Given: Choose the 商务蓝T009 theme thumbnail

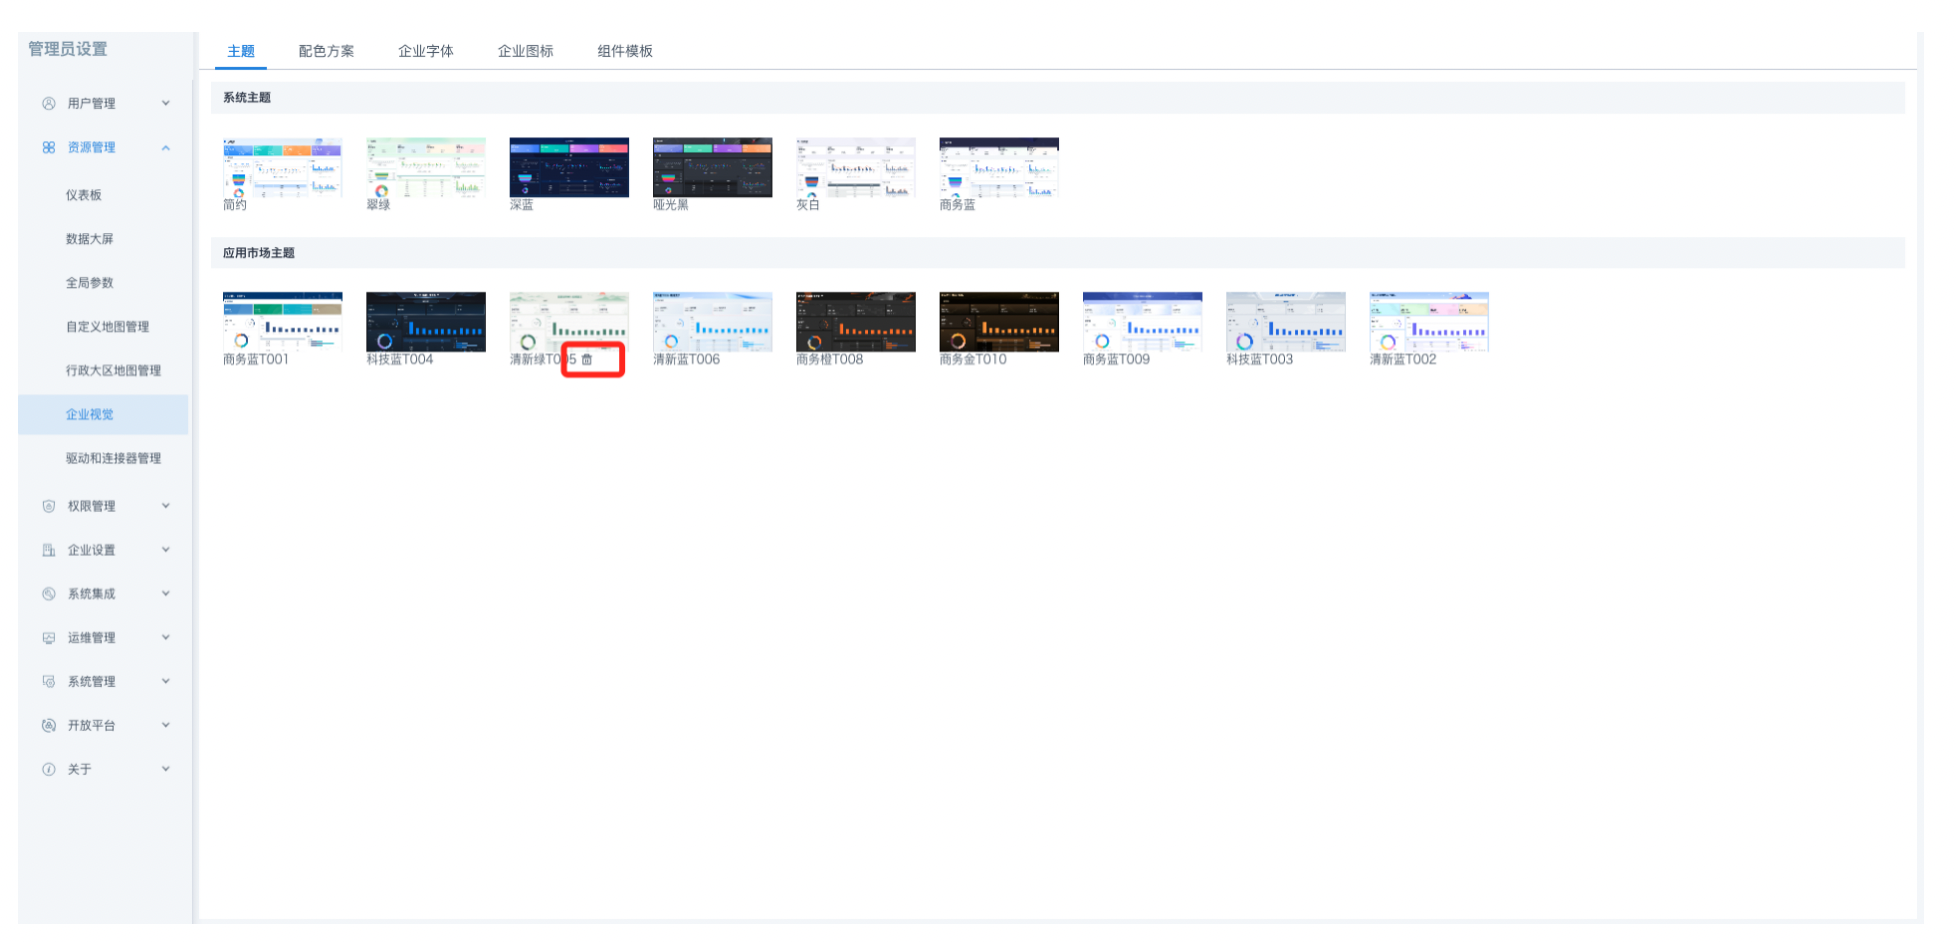Looking at the screenshot, I should point(1142,322).
